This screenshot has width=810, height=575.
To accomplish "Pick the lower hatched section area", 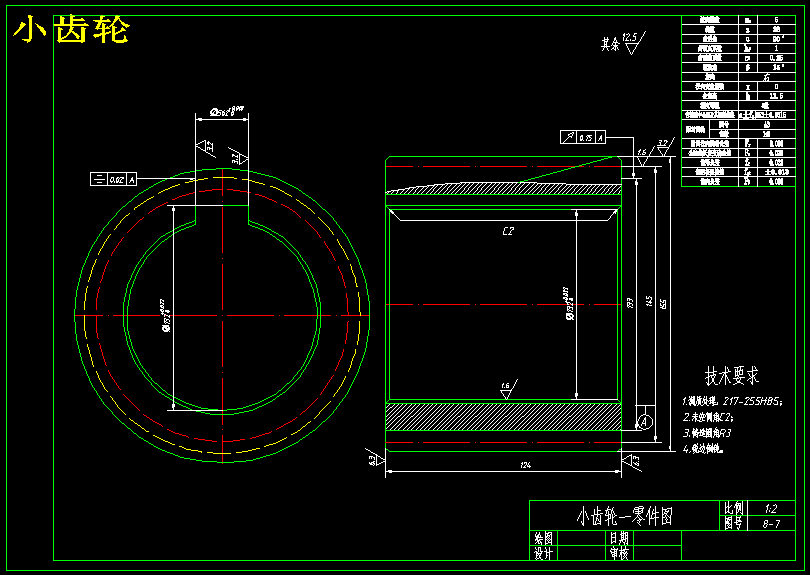I will coord(504,416).
